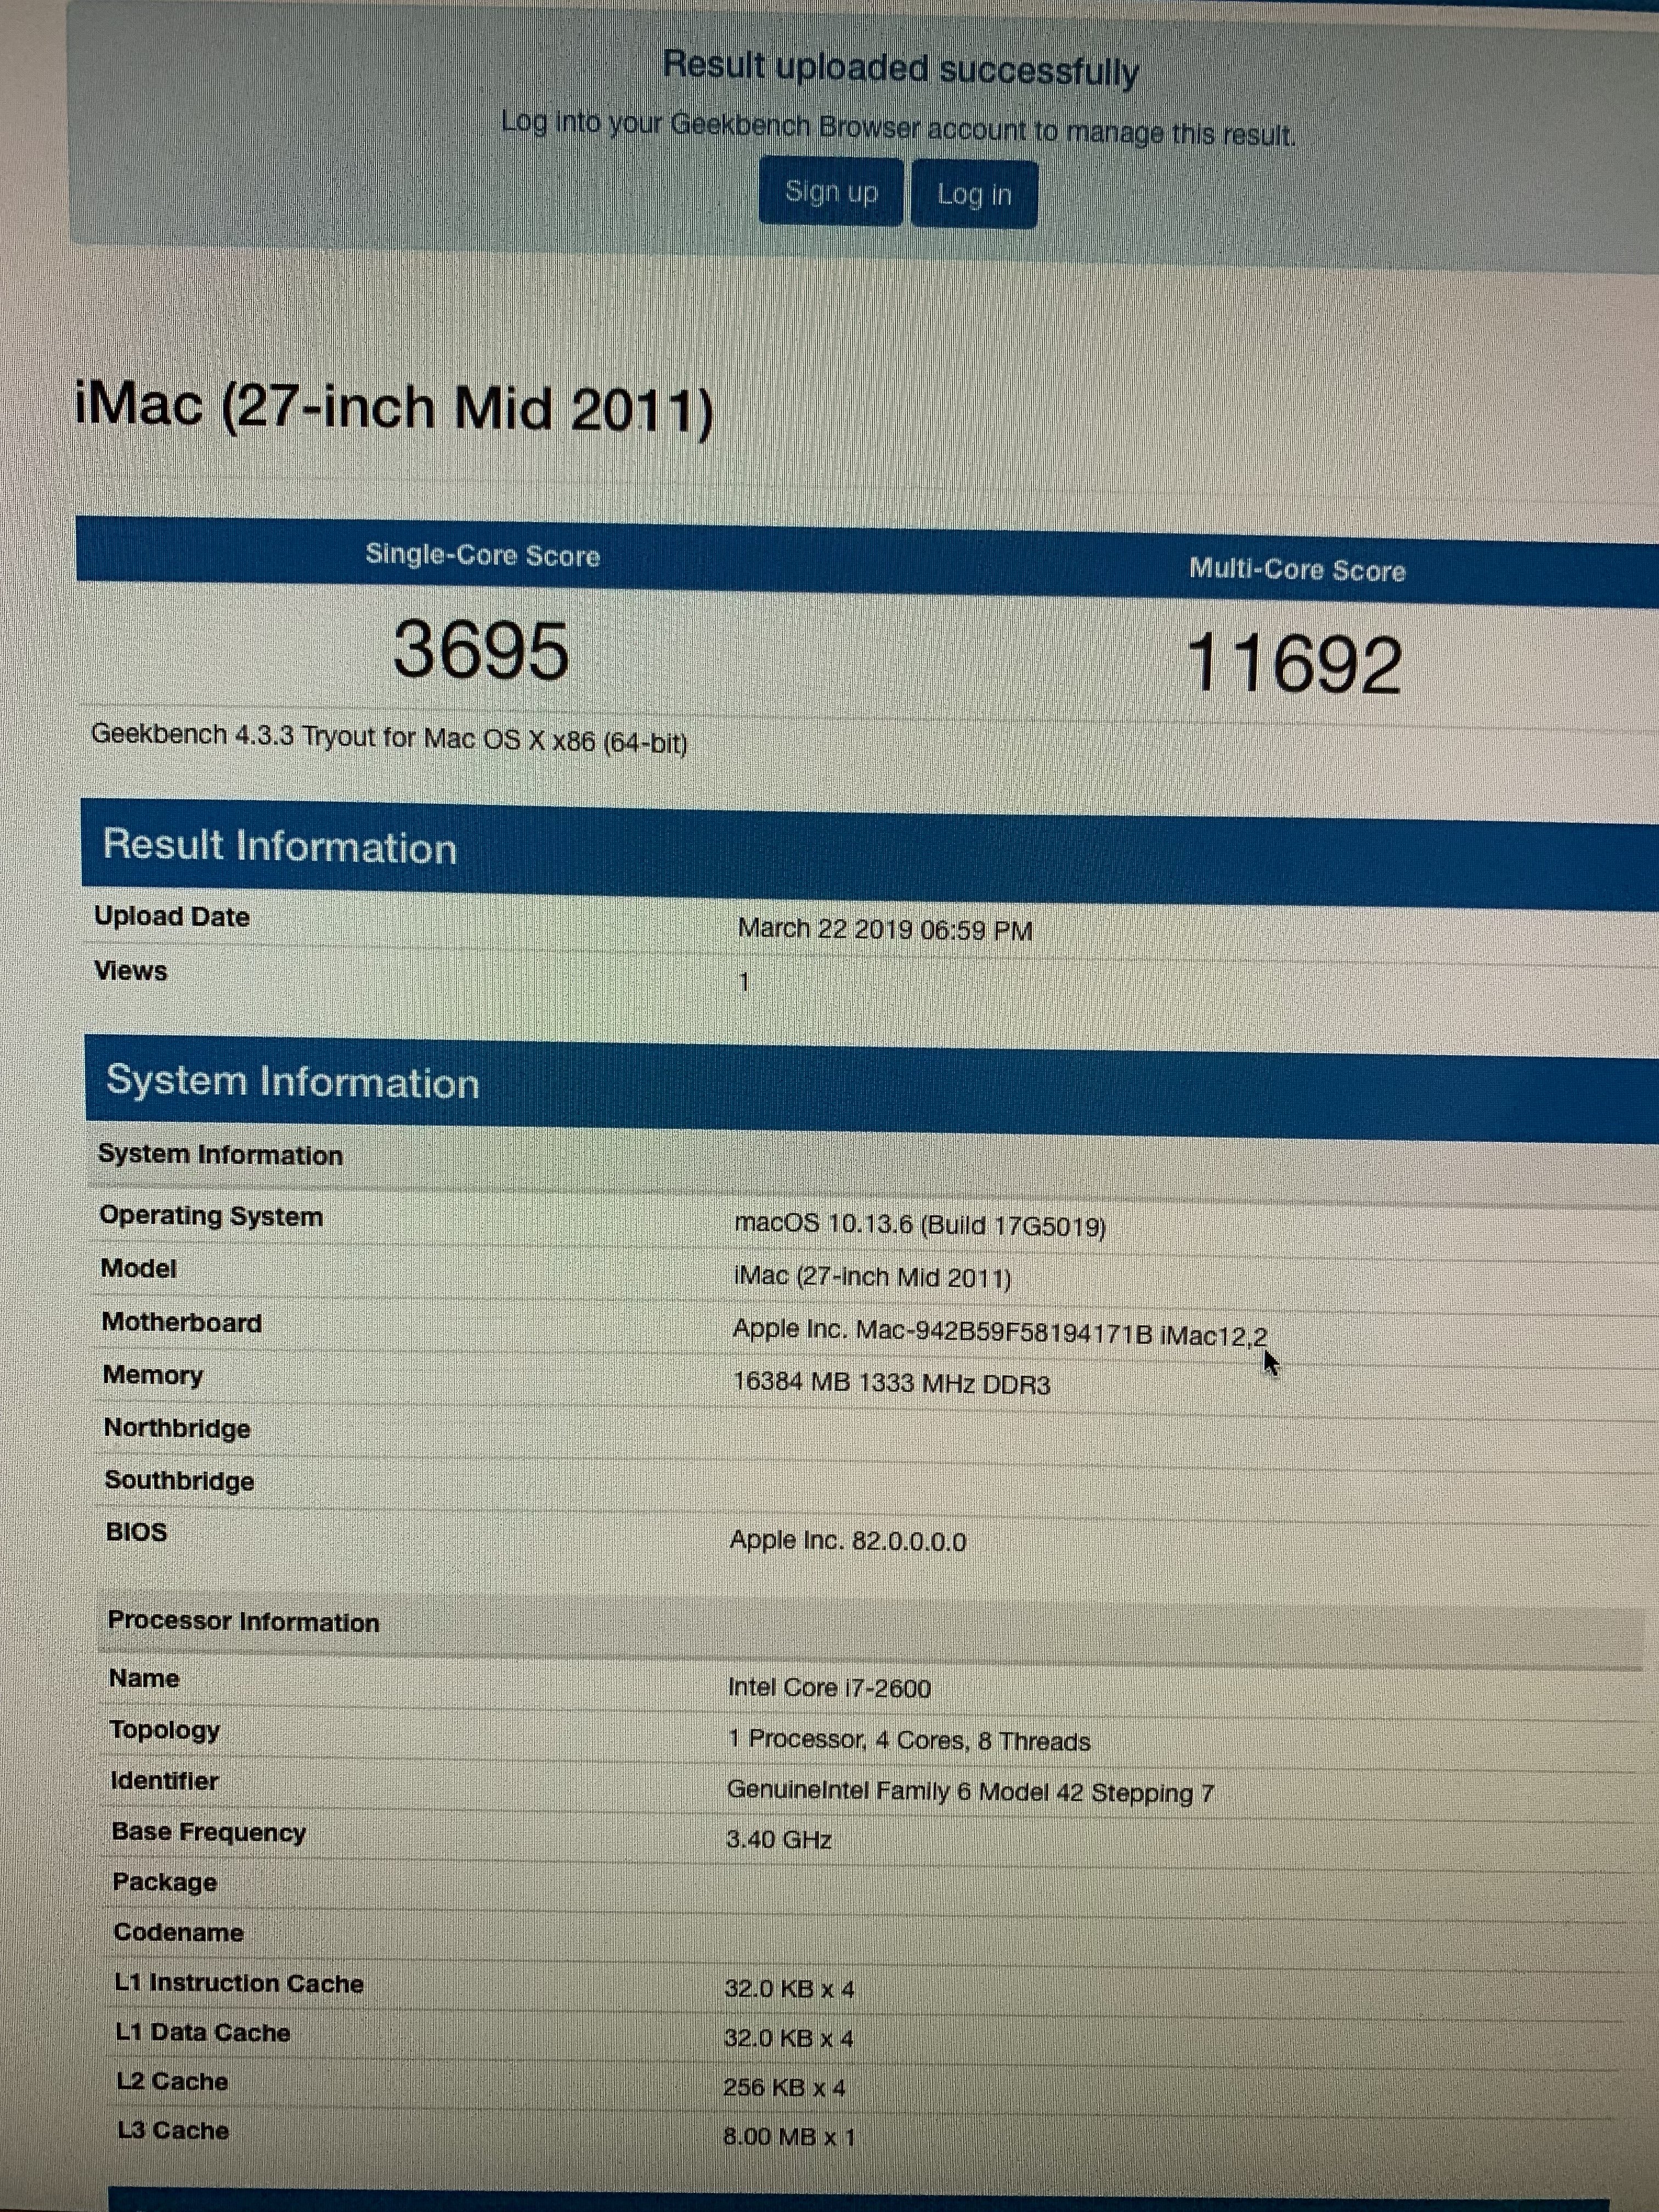The image size is (1659, 2212).
Task: Click the processor Name label
Action: point(145,1678)
